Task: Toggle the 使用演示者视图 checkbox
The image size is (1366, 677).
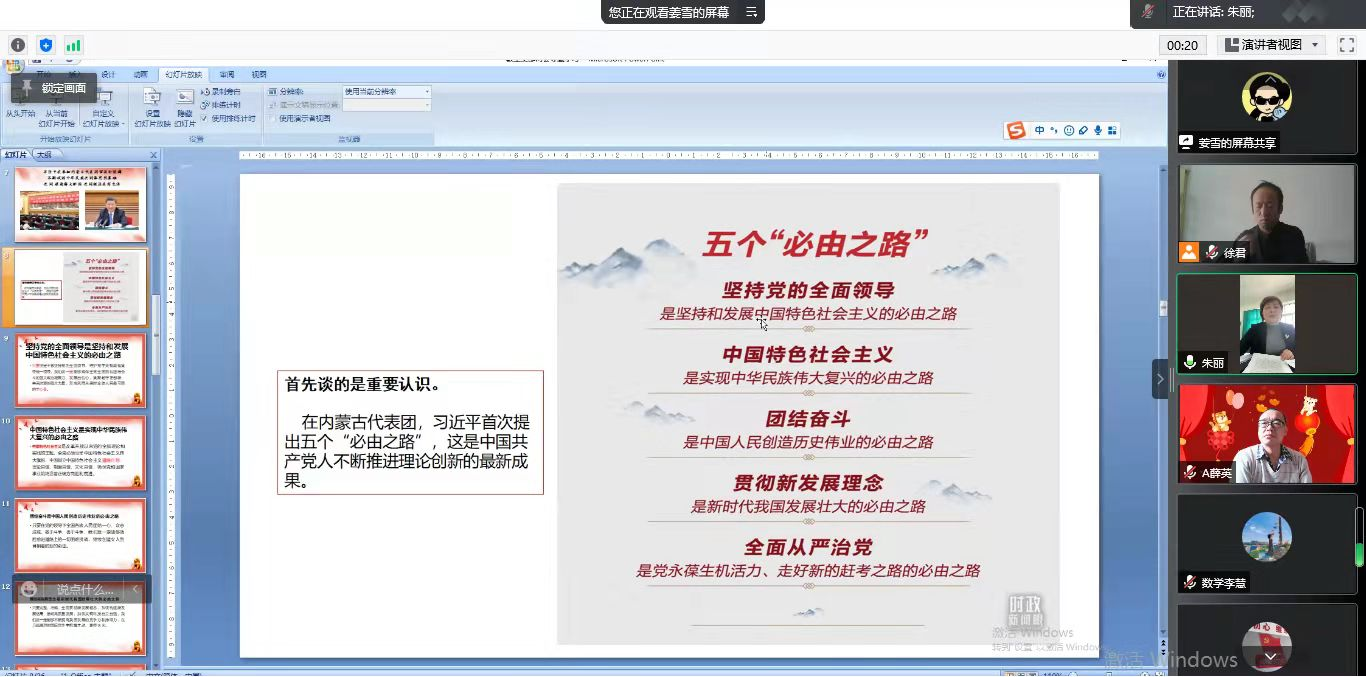Action: click(272, 118)
